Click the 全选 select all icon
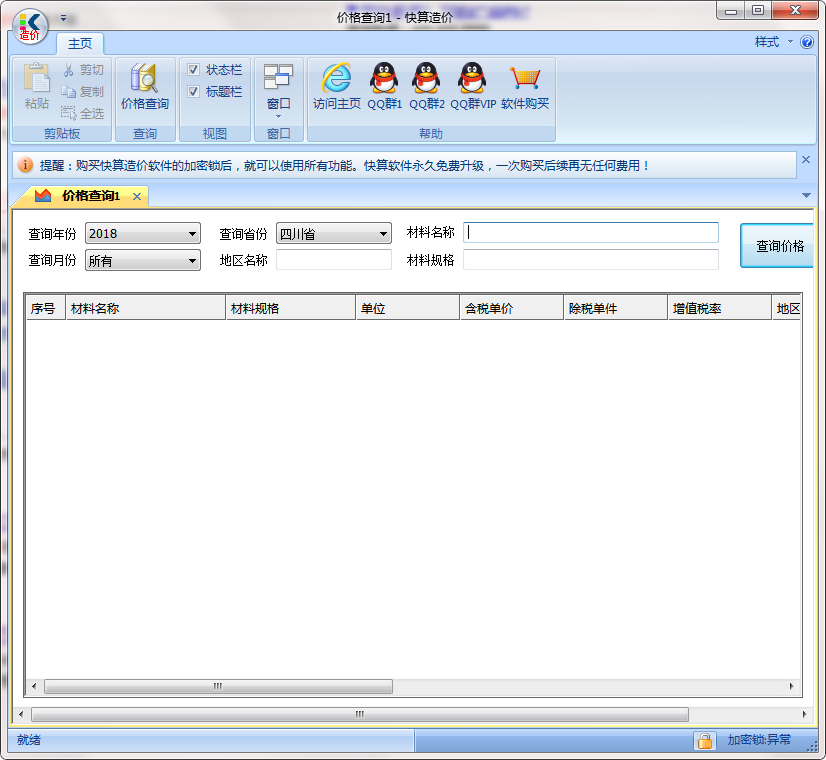The image size is (826, 760). pyautogui.click(x=68, y=113)
